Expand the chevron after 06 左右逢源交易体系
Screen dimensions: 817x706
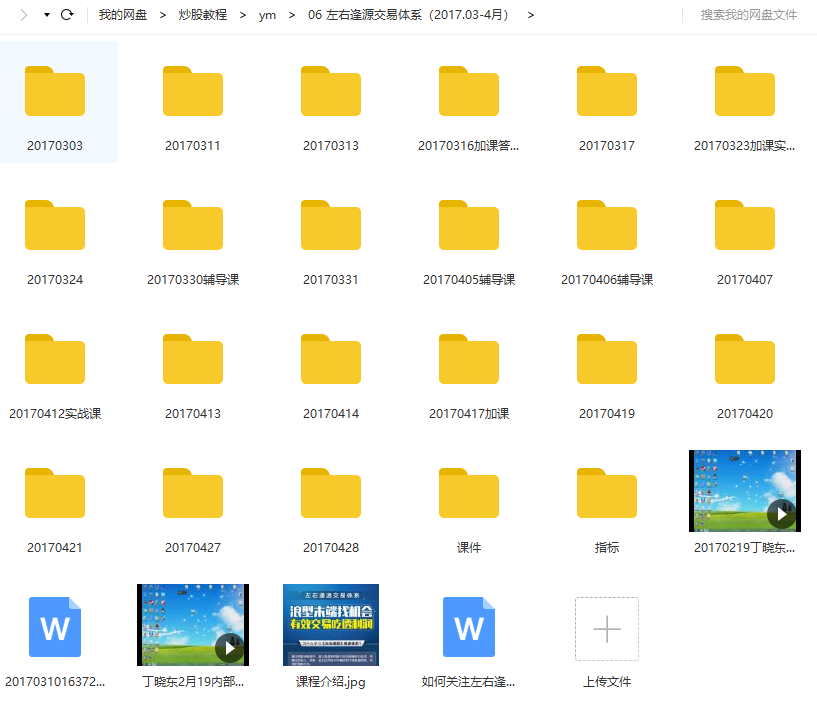pyautogui.click(x=530, y=15)
